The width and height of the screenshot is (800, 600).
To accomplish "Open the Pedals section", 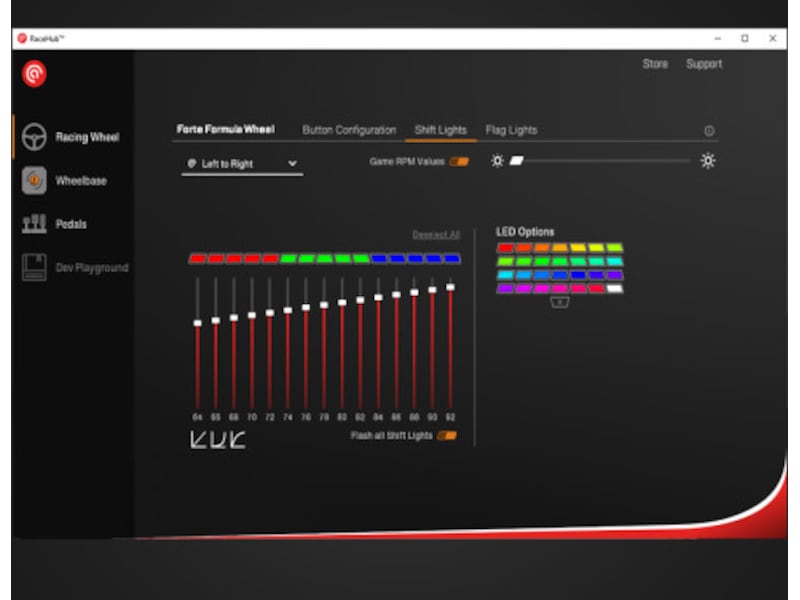I will click(x=54, y=223).
